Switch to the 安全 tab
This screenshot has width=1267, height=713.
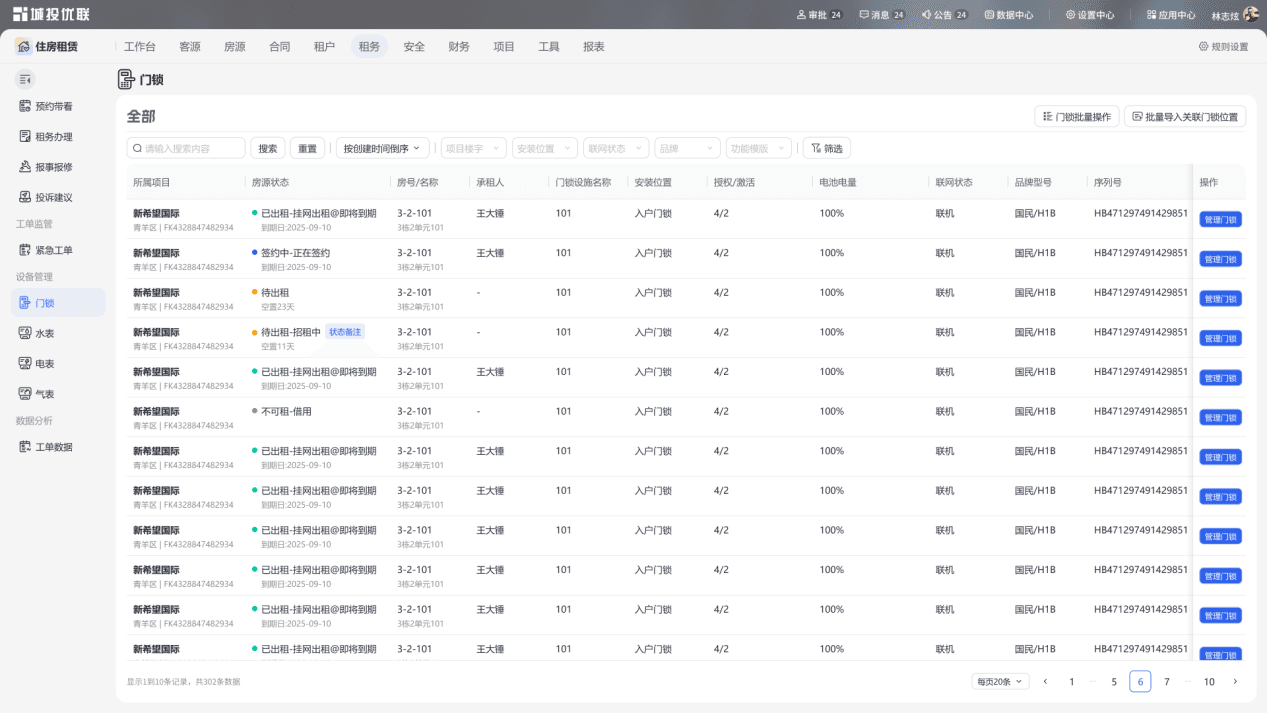click(x=414, y=47)
